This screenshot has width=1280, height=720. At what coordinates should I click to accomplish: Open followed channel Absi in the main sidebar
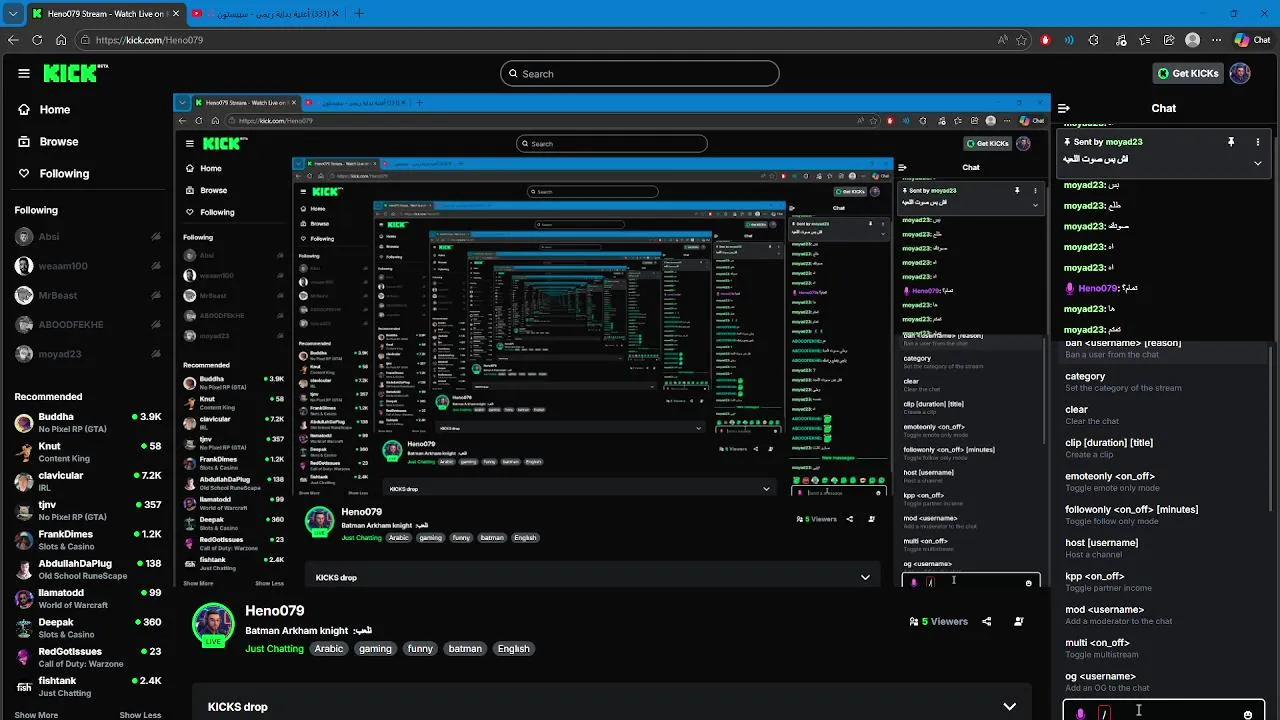click(x=88, y=237)
